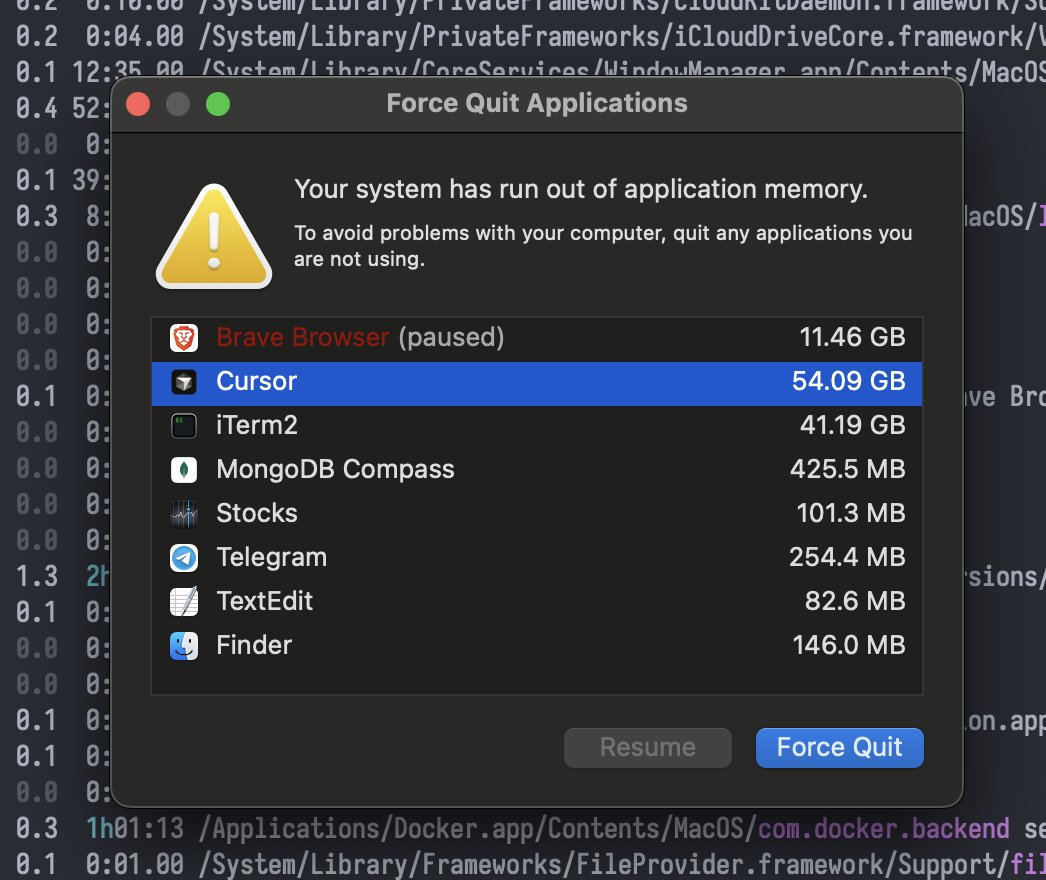Viewport: 1046px width, 880px height.
Task: Click the iCloudDriveCore.framework path in terminal
Action: (620, 37)
